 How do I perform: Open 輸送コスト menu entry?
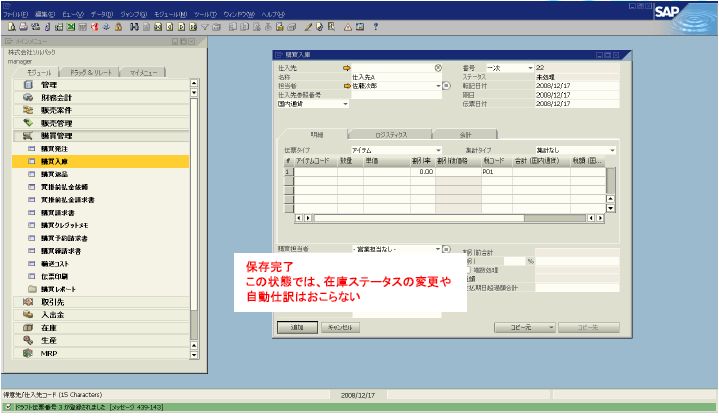click(x=101, y=264)
